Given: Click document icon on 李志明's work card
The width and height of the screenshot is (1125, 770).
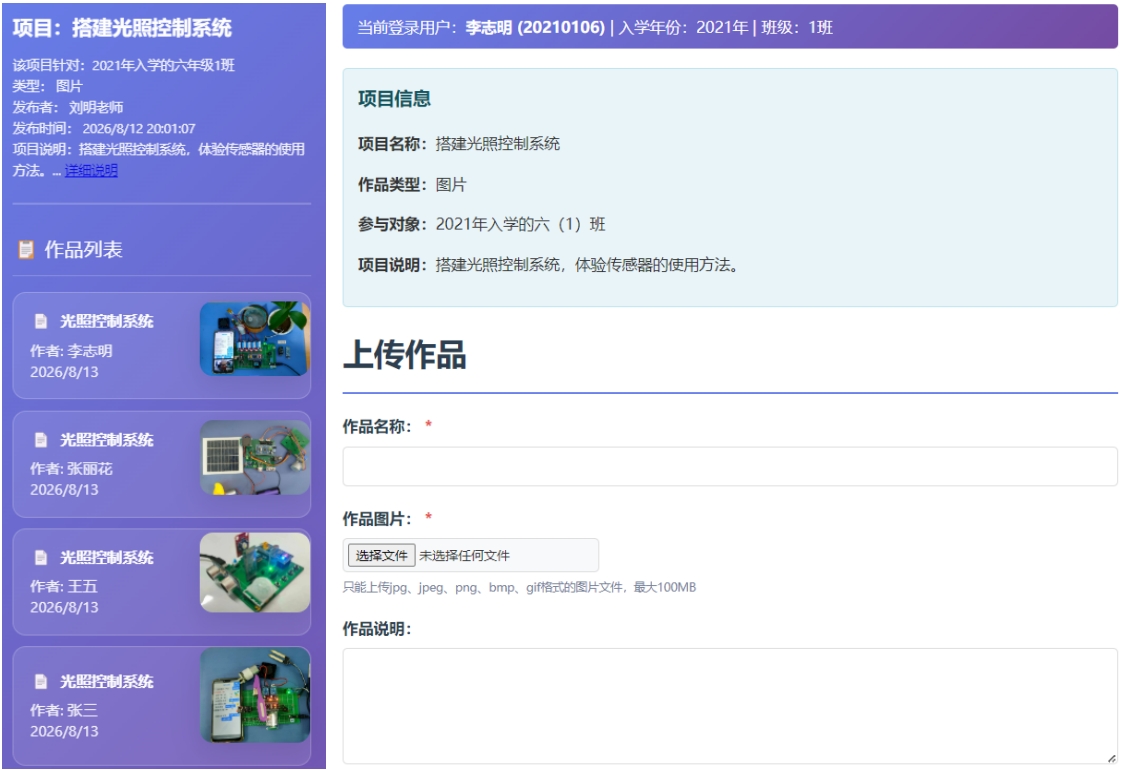Looking at the screenshot, I should [41, 321].
